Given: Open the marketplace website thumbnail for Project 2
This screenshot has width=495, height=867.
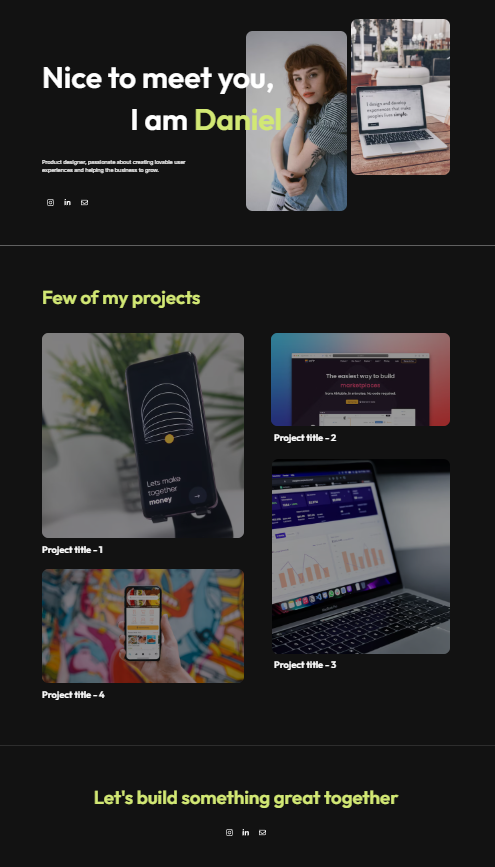Looking at the screenshot, I should click(360, 379).
